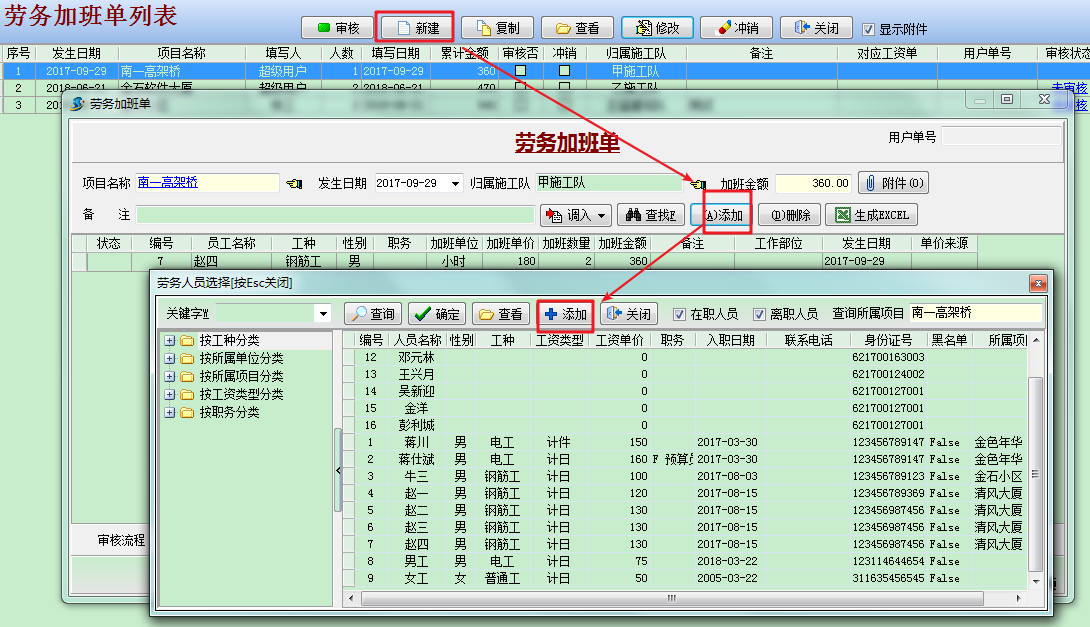Select personnel row 蒋川
The image size is (1090, 627).
pyautogui.click(x=685, y=442)
